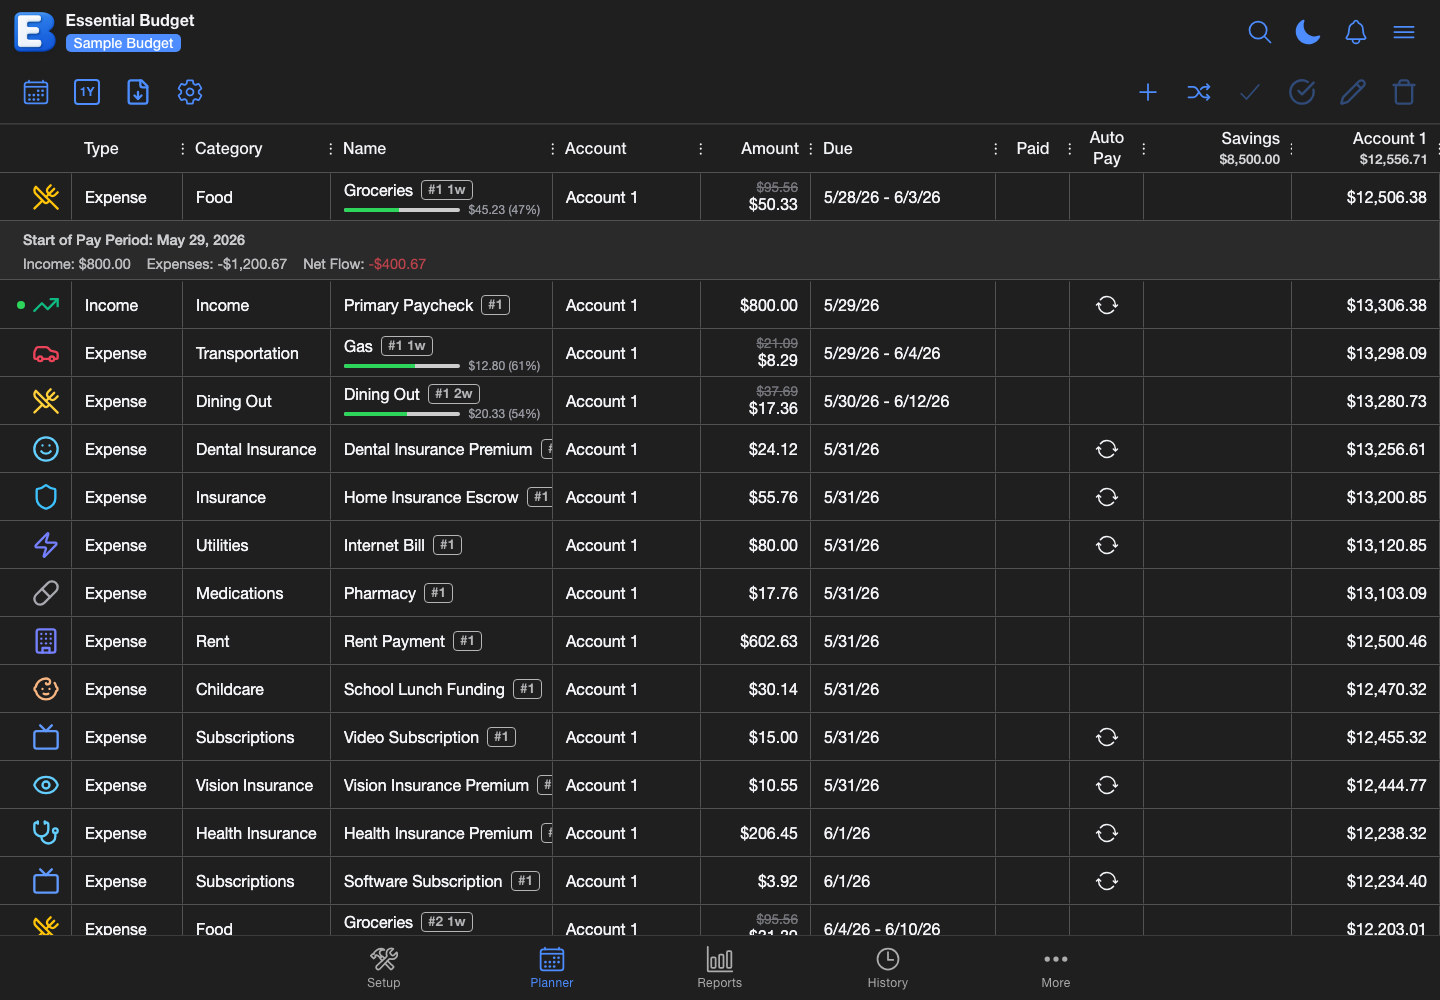Click the 1Y range toolbar icon

tap(87, 92)
